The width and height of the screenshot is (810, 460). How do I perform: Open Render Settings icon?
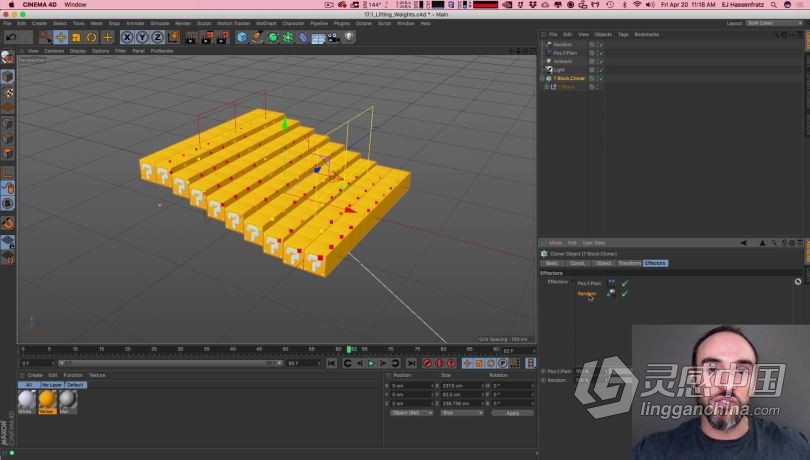(x=223, y=37)
